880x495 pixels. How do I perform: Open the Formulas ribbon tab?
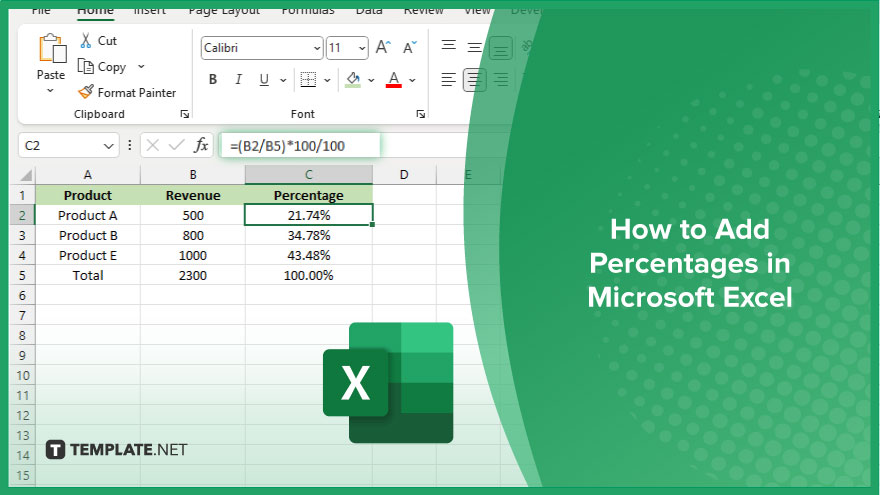pos(308,10)
